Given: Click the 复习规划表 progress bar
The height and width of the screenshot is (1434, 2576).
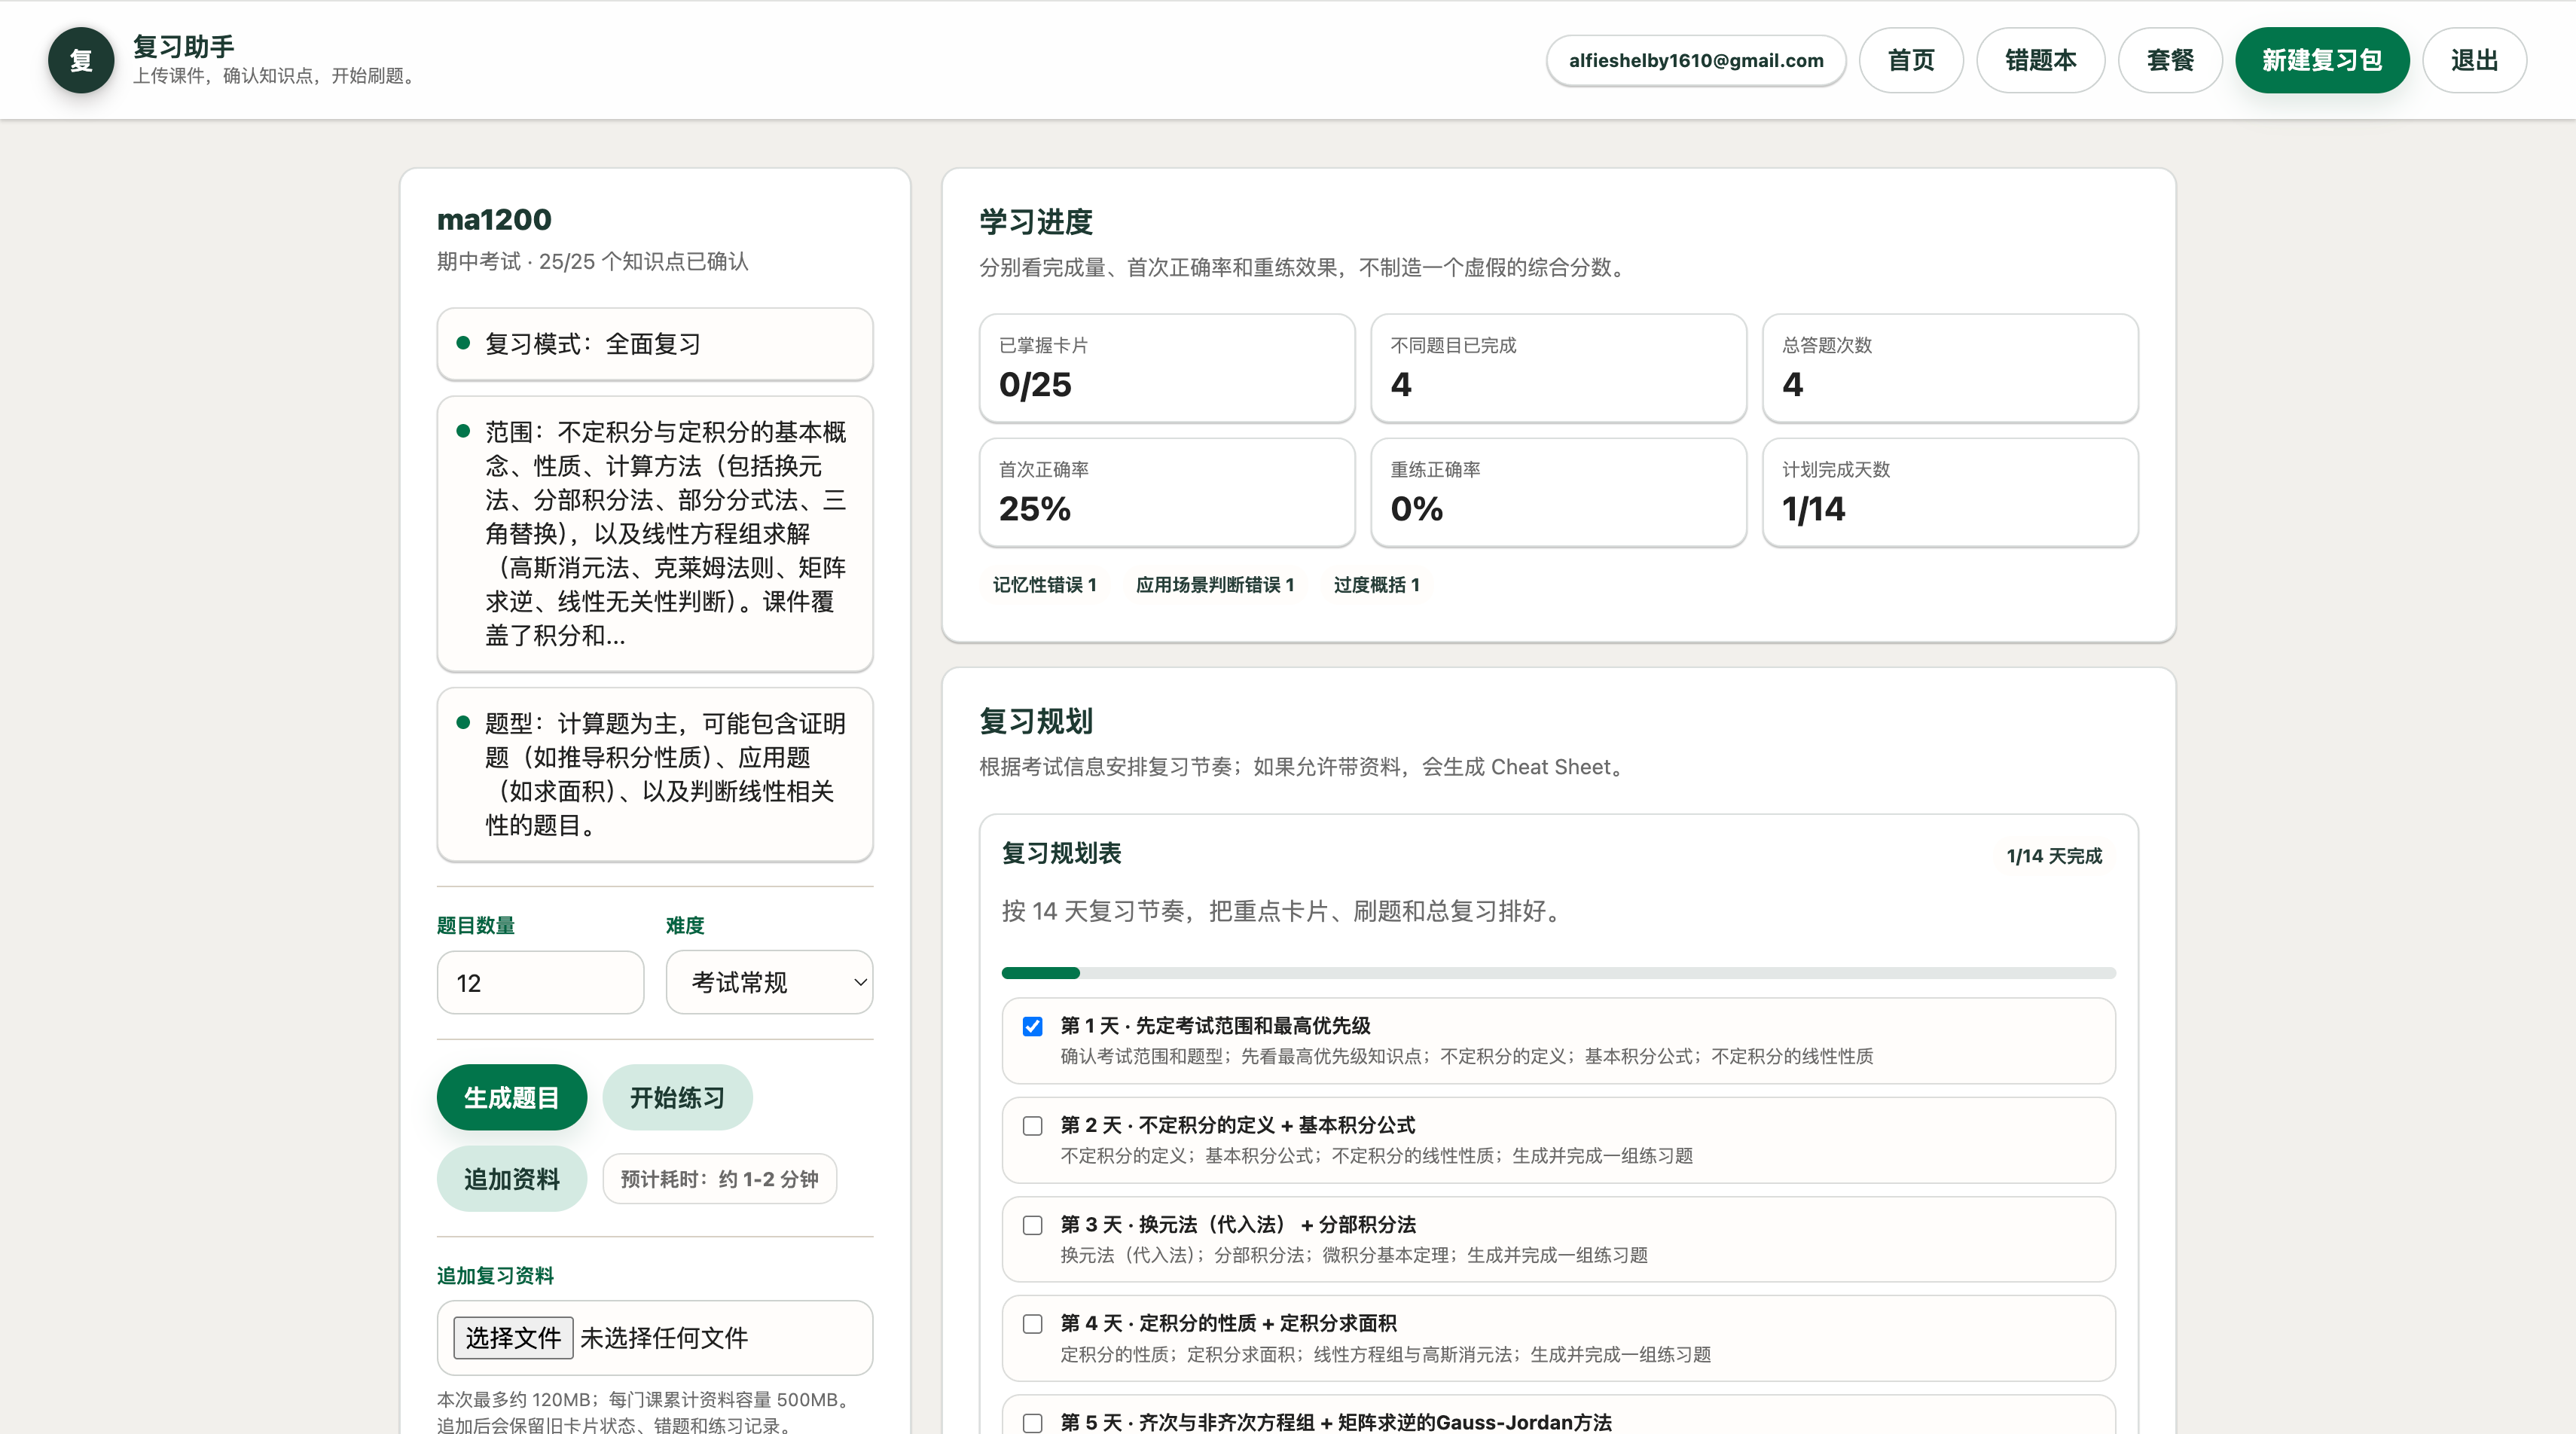Looking at the screenshot, I should (x=1558, y=973).
